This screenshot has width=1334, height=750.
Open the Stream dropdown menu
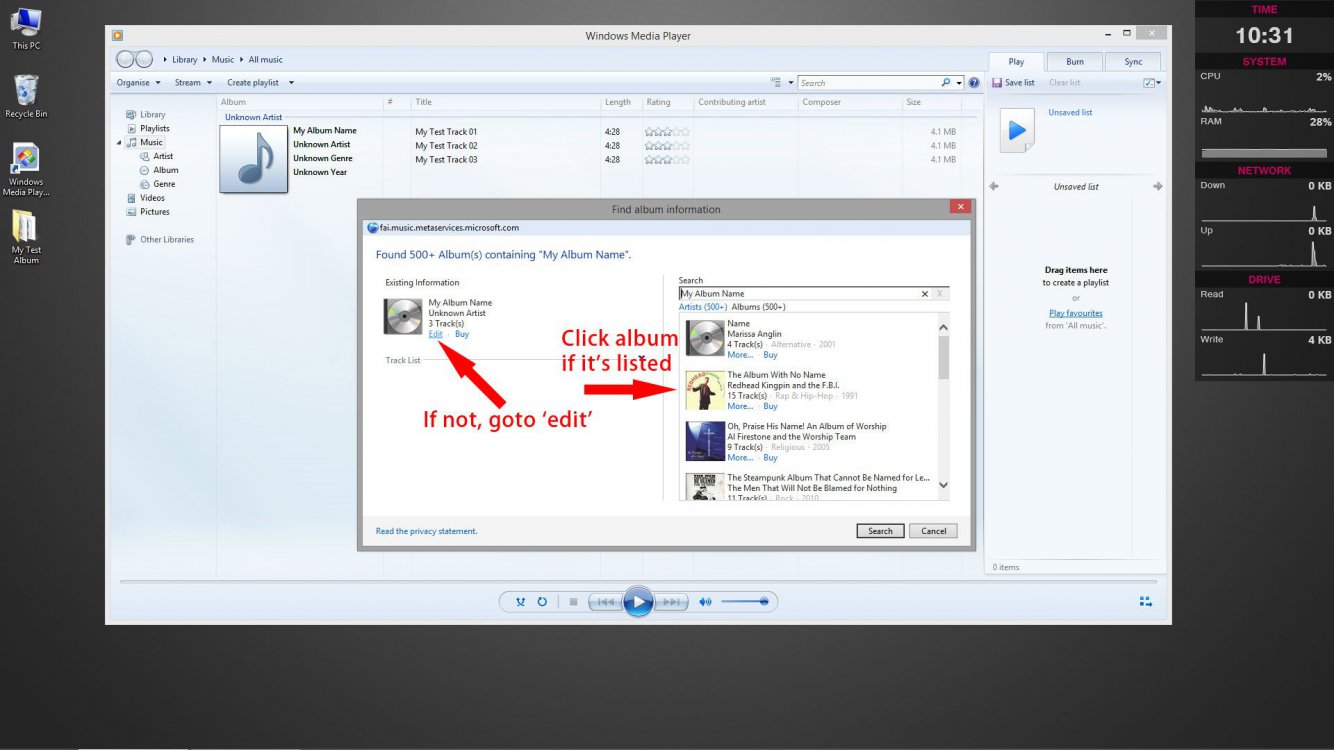pyautogui.click(x=193, y=83)
